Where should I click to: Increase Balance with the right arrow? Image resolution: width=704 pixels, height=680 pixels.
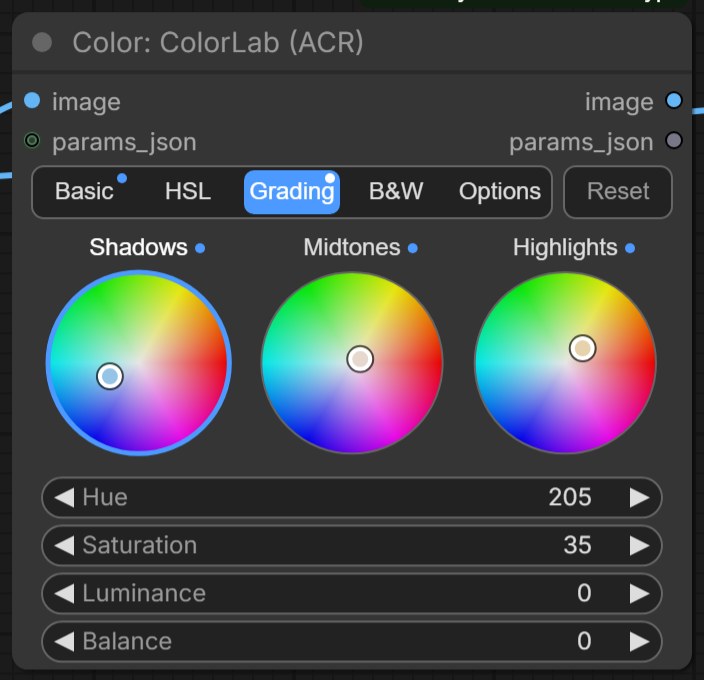[x=639, y=641]
